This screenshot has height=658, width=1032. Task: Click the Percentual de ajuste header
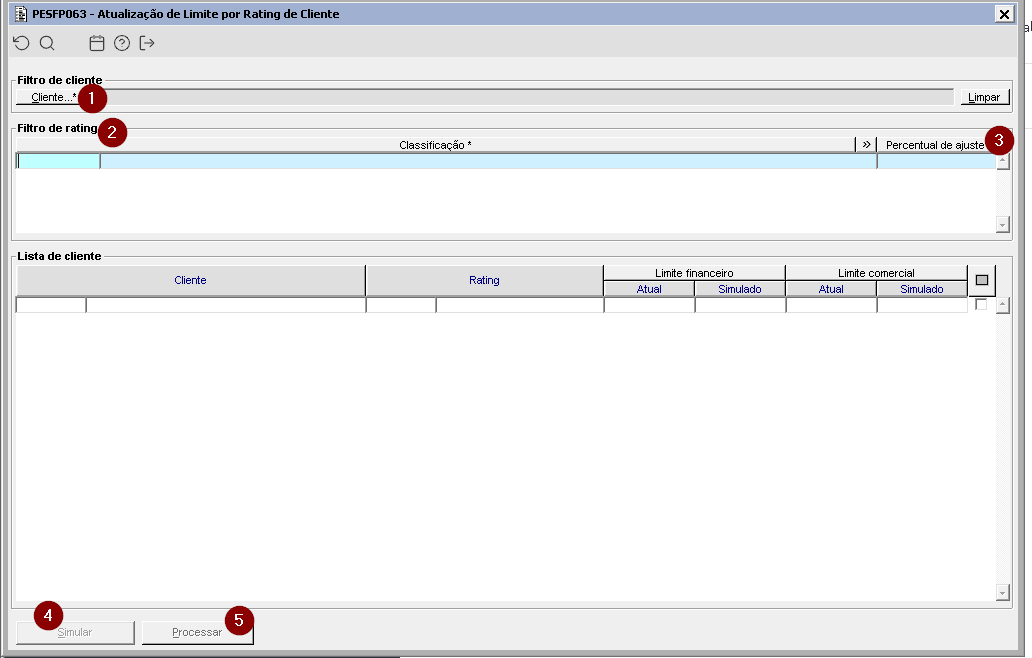[x=935, y=145]
